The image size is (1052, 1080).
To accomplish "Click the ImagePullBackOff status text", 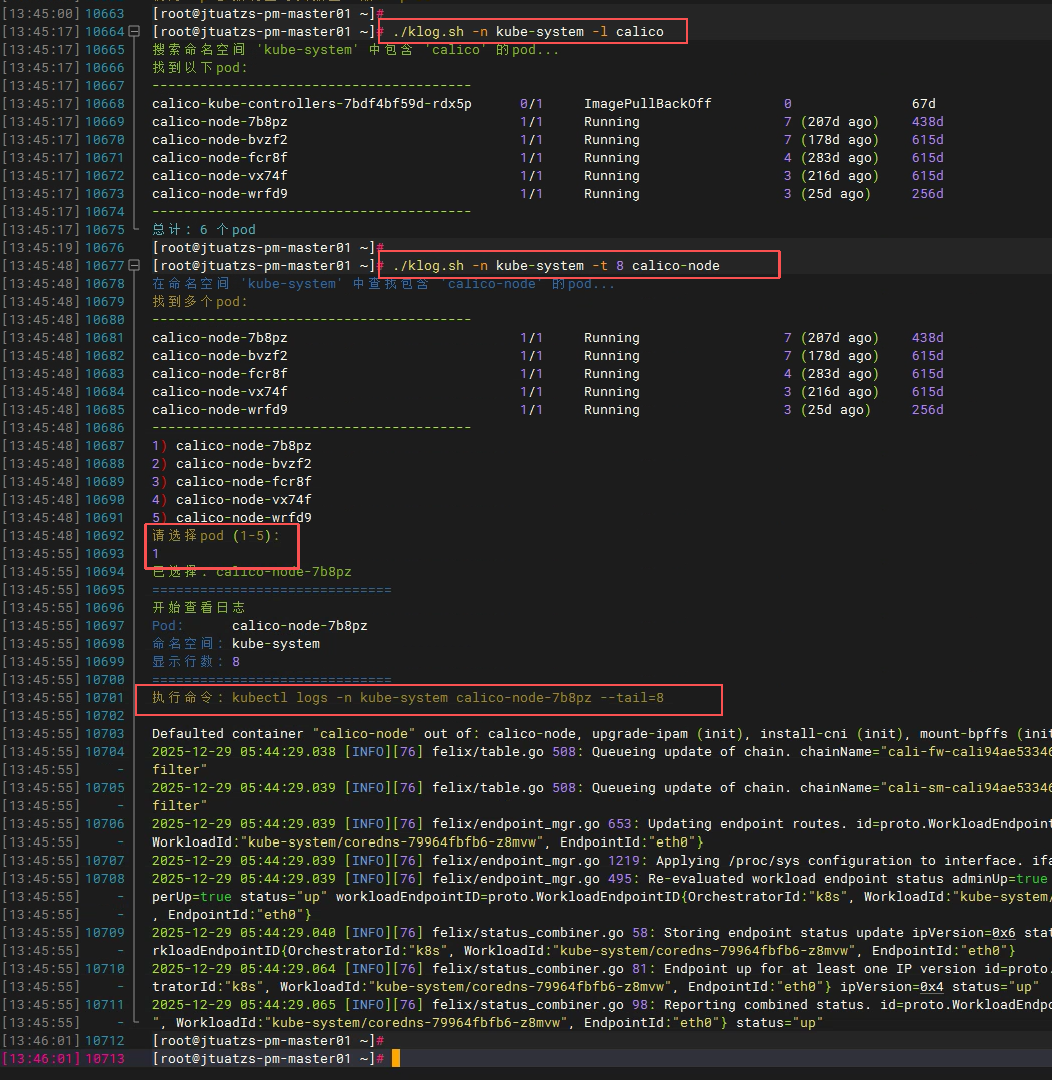I will click(x=647, y=104).
